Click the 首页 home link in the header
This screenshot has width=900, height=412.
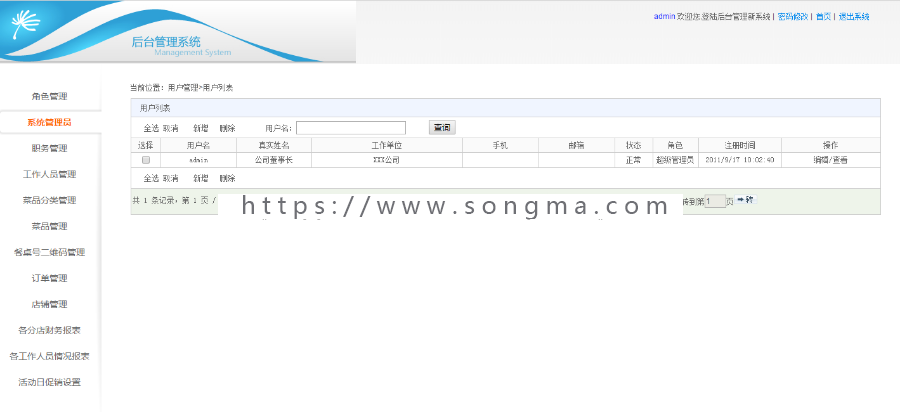pos(823,17)
